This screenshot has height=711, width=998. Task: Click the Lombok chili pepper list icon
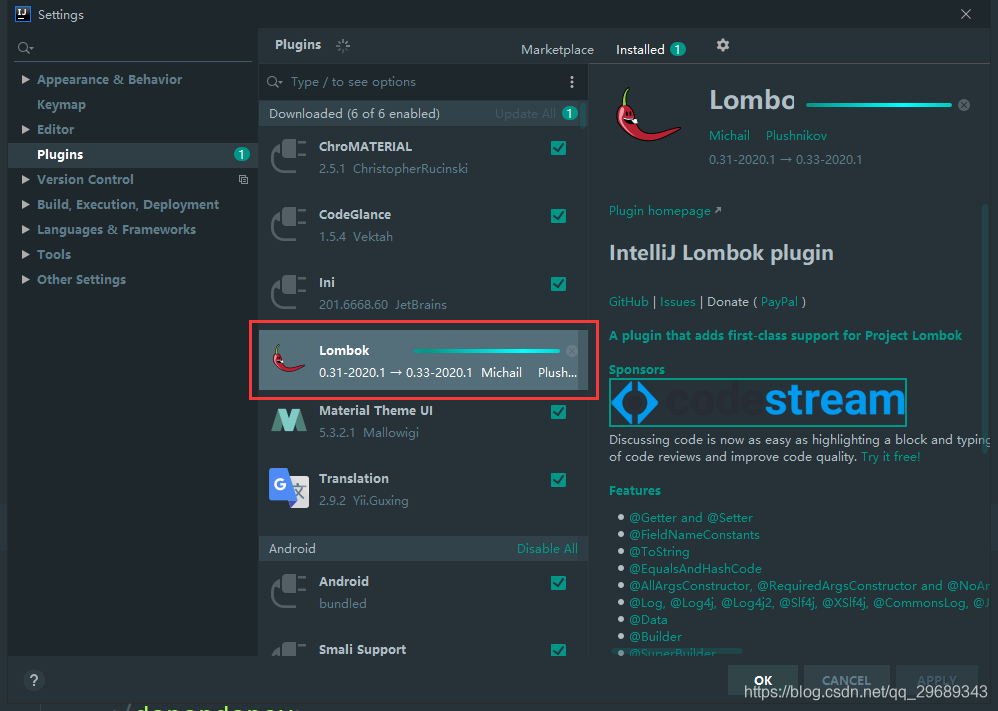click(288, 359)
